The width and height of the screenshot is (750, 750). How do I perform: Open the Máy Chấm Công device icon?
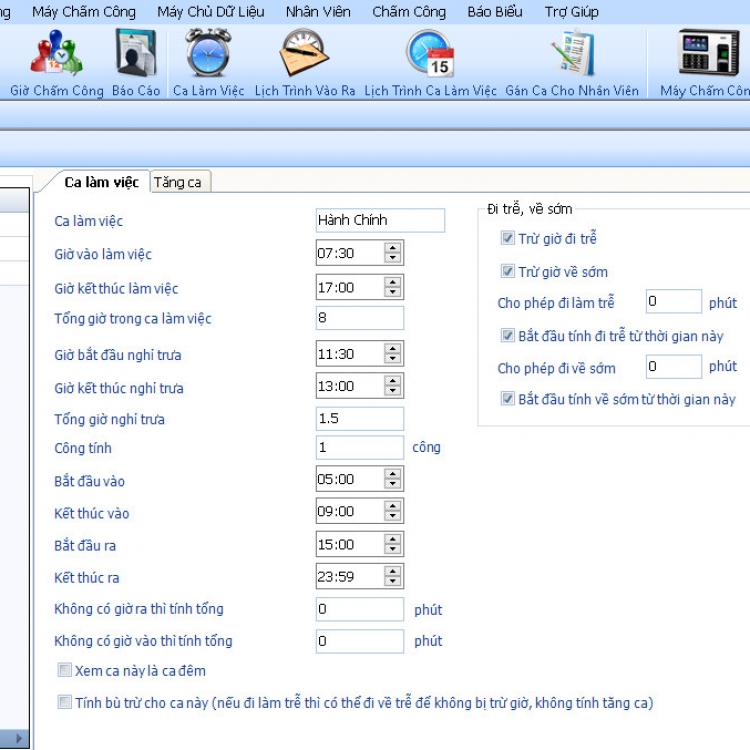coord(707,55)
